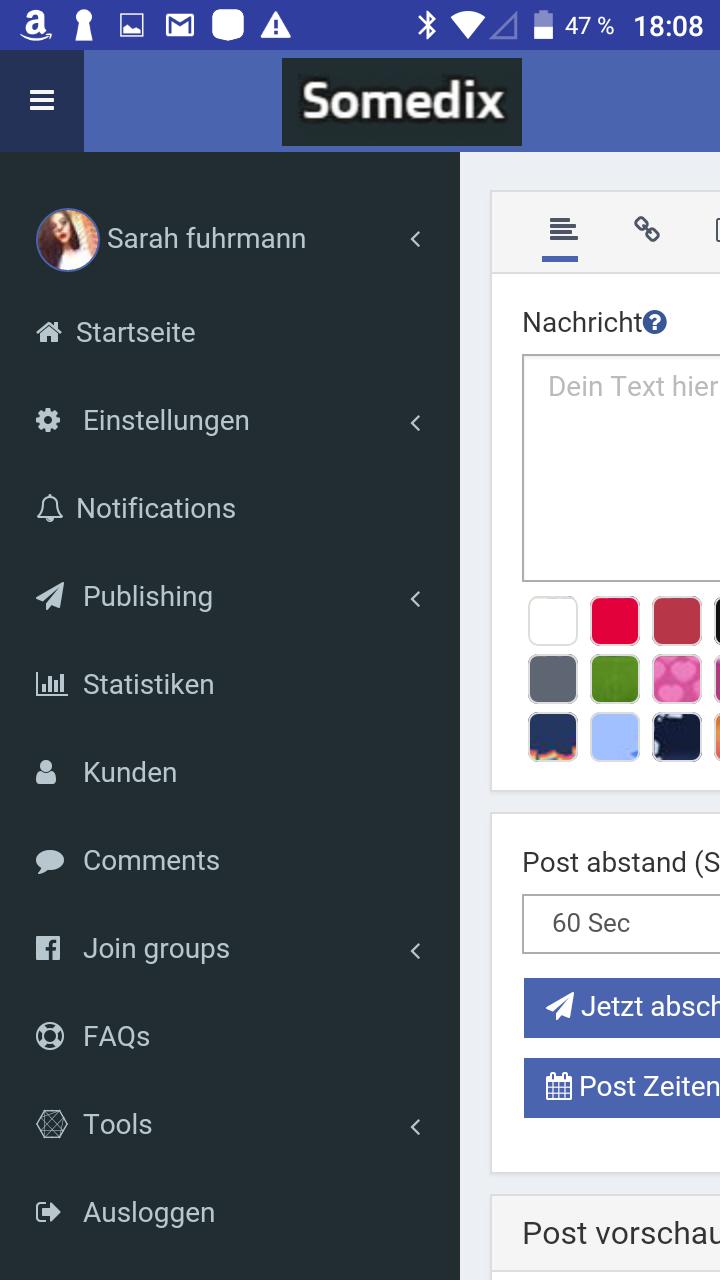Switch to the link post tab
This screenshot has height=1280, width=720.
pyautogui.click(x=647, y=230)
